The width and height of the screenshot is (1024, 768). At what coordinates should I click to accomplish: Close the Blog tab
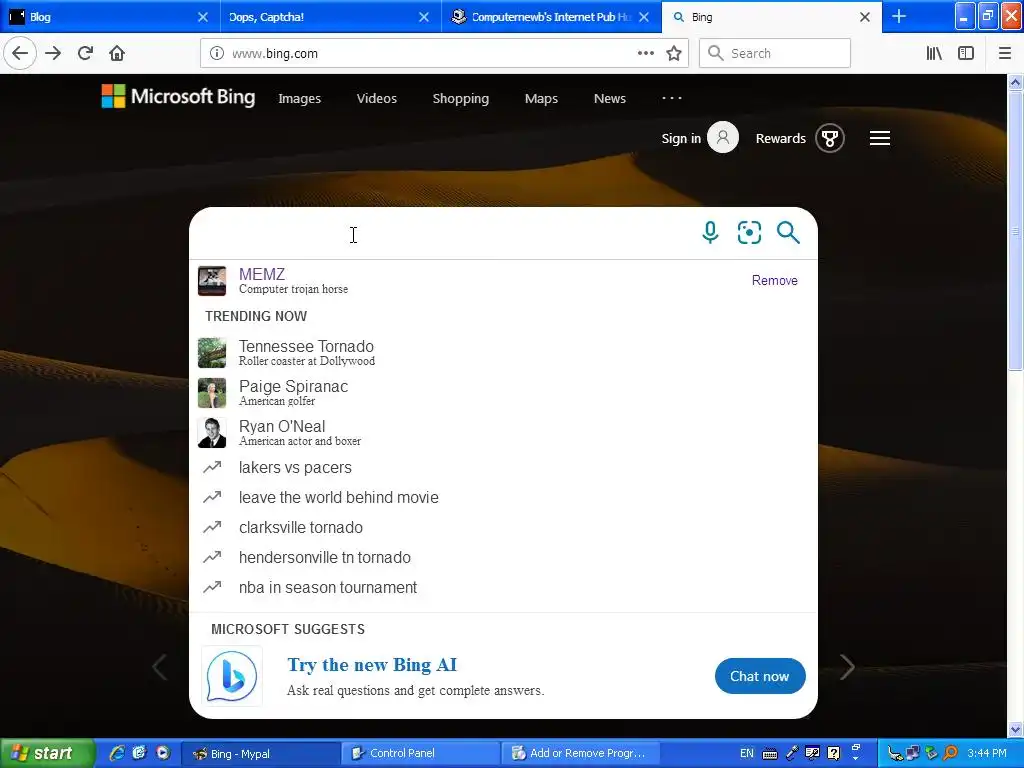[x=202, y=17]
